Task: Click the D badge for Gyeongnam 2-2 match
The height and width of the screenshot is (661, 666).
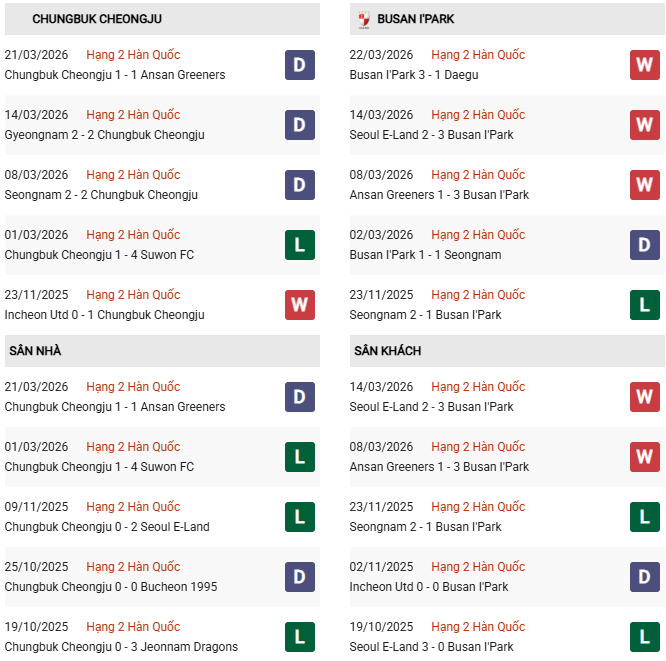Action: 300,125
